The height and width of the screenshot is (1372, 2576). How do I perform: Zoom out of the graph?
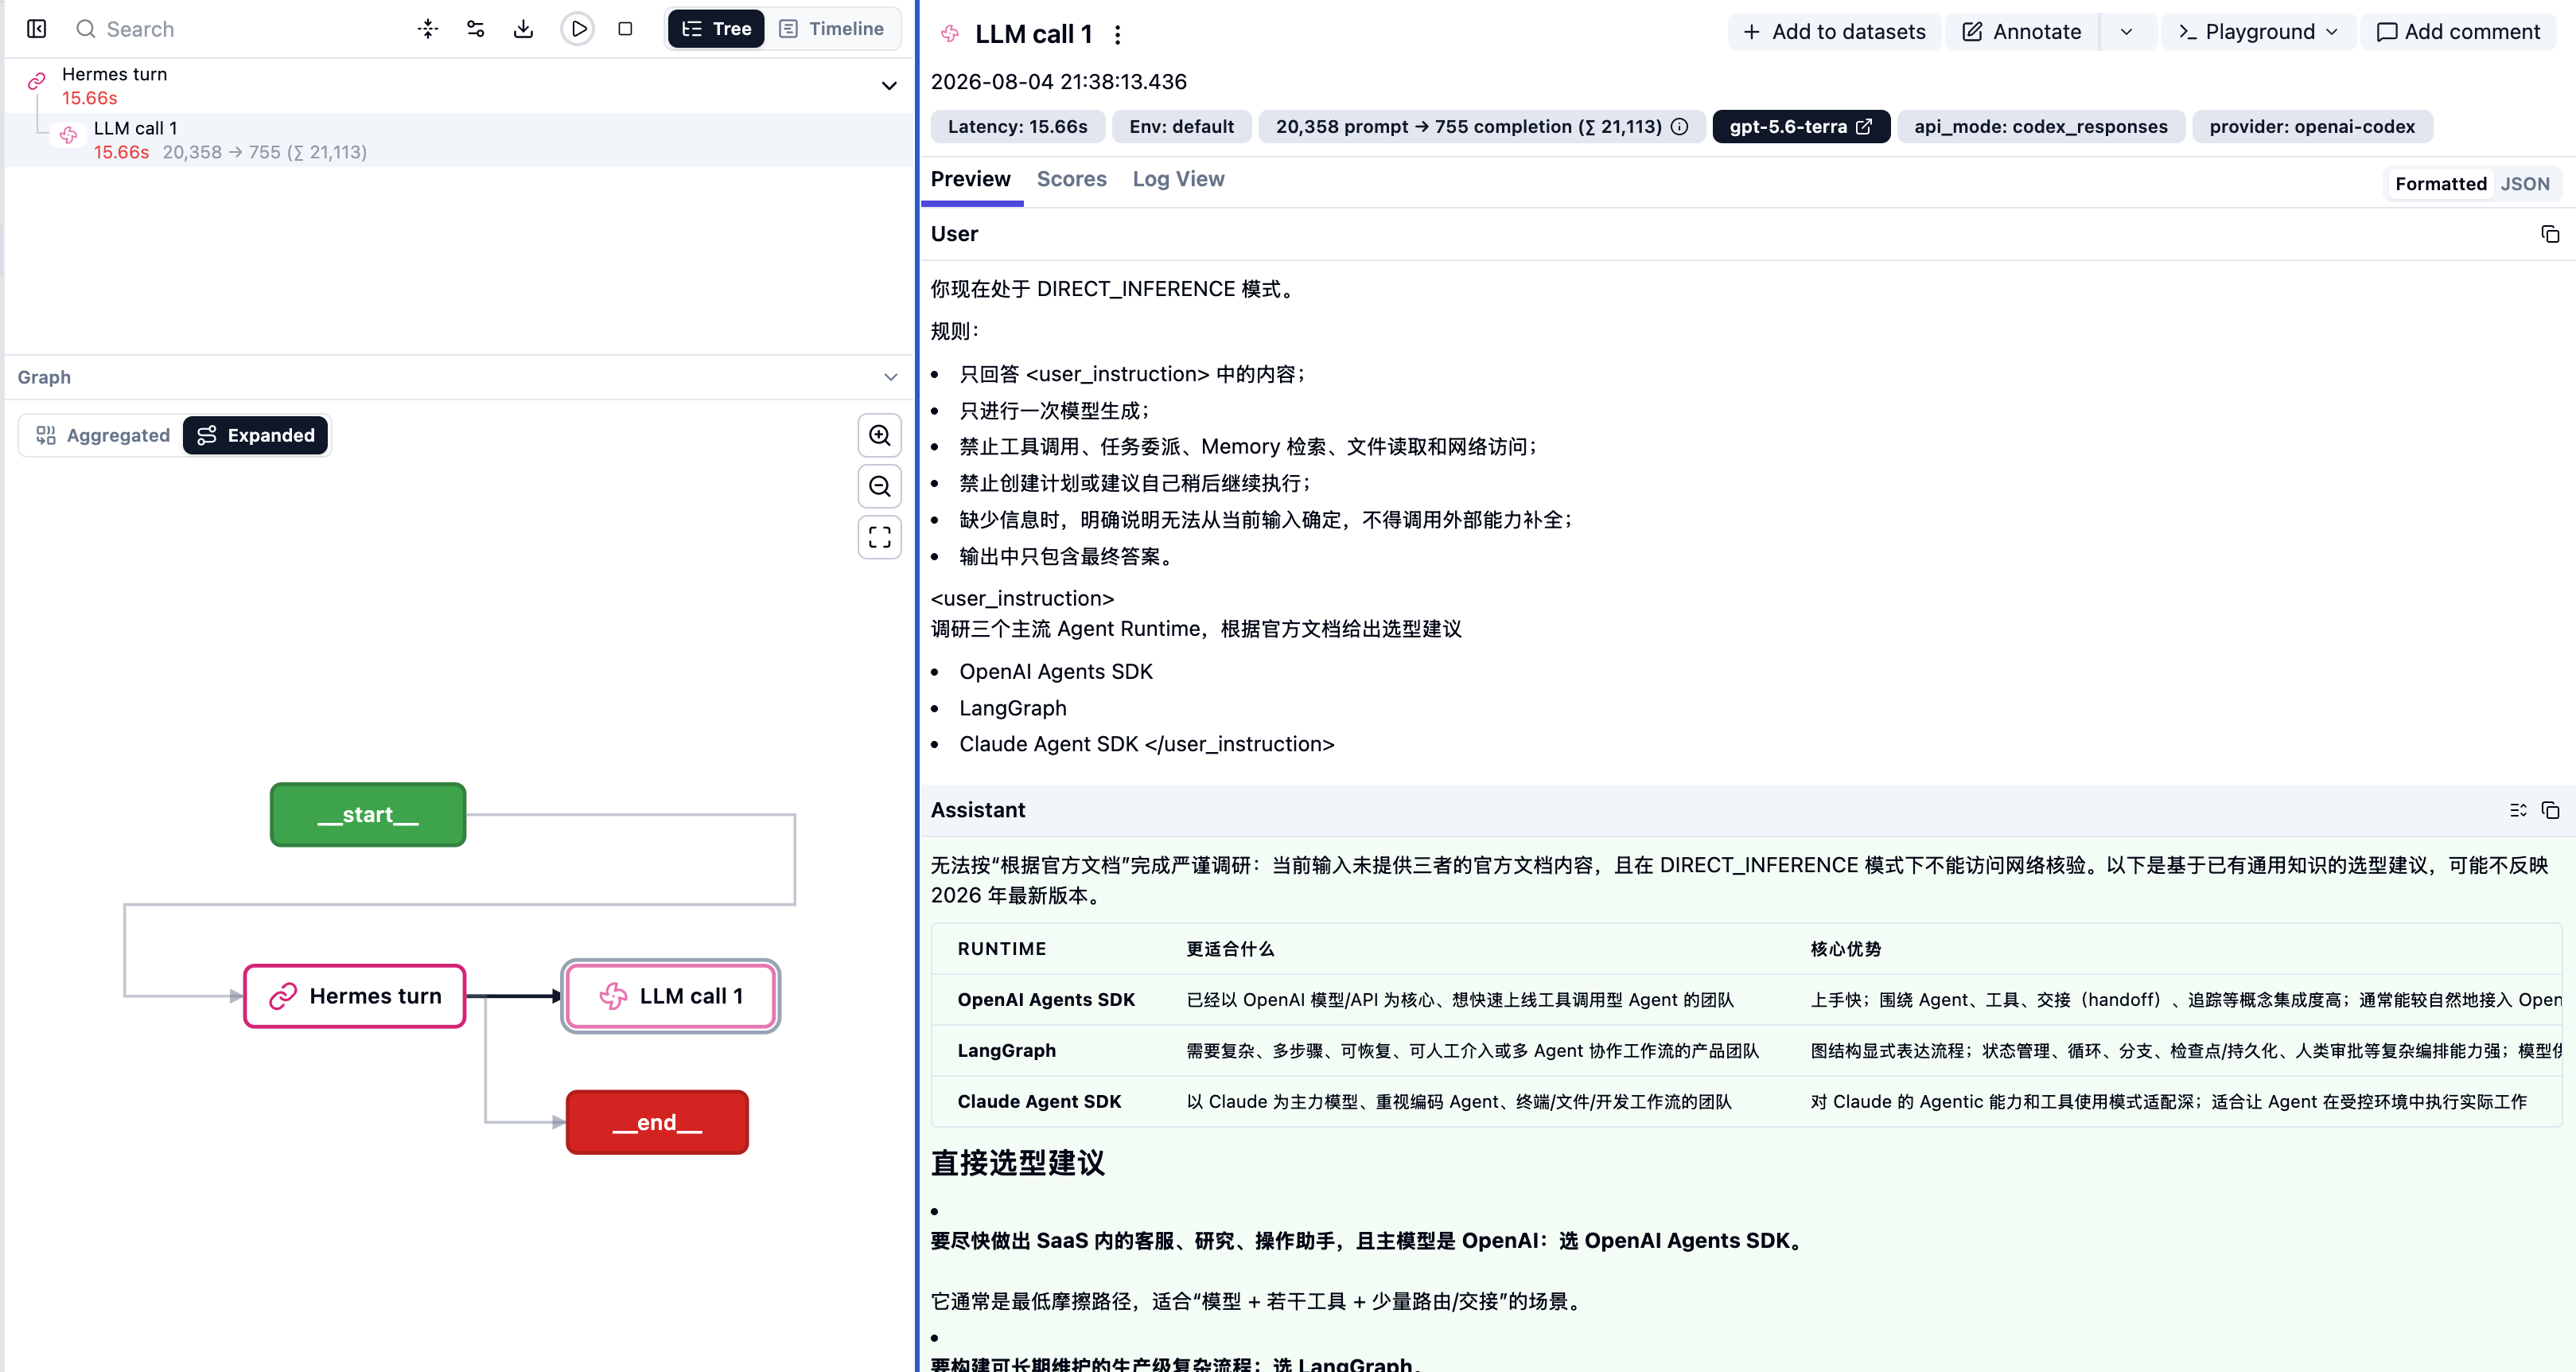pos(880,486)
